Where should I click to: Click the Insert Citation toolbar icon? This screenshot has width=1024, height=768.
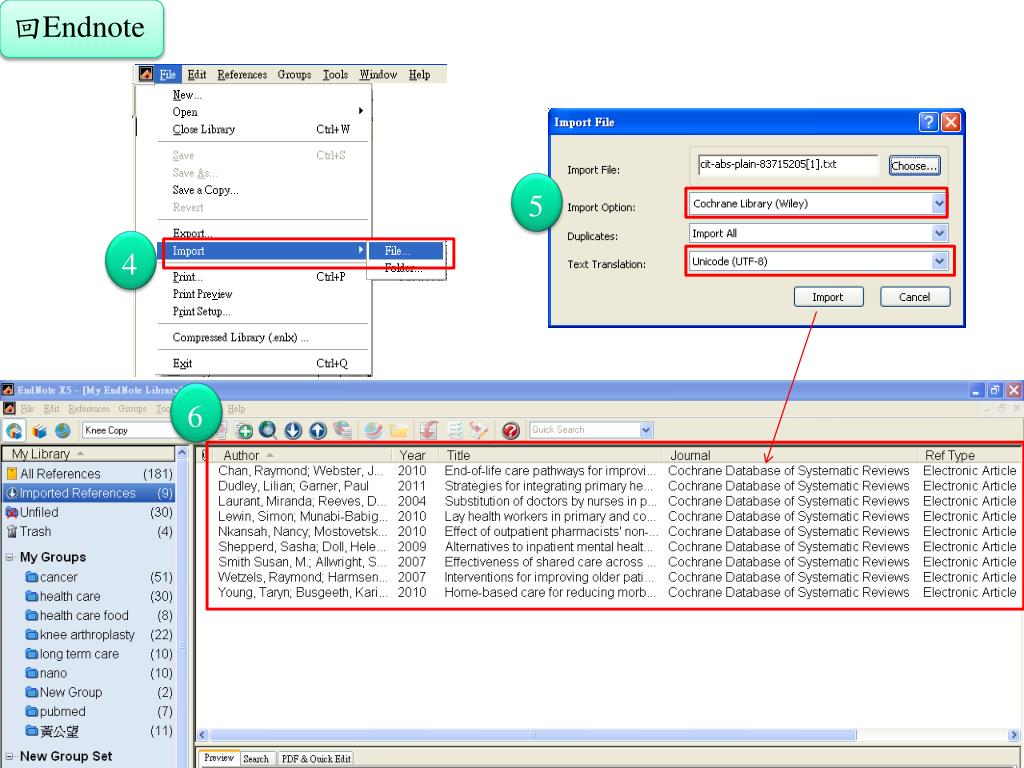pyautogui.click(x=428, y=430)
